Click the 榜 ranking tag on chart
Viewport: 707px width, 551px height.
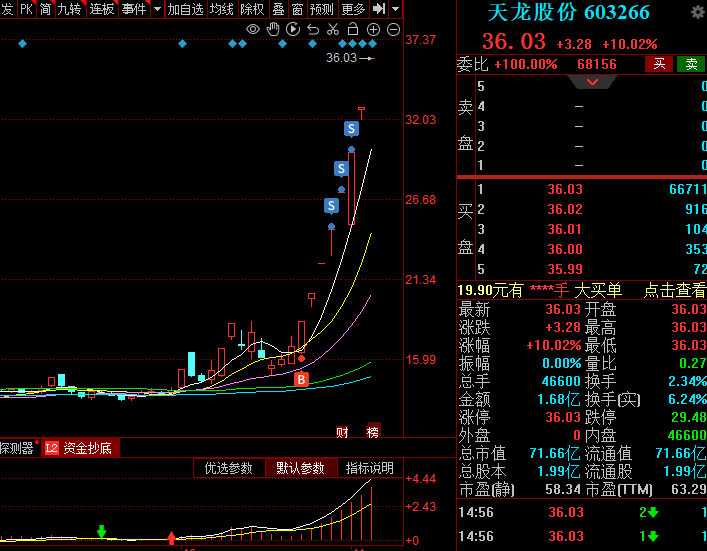pos(373,432)
